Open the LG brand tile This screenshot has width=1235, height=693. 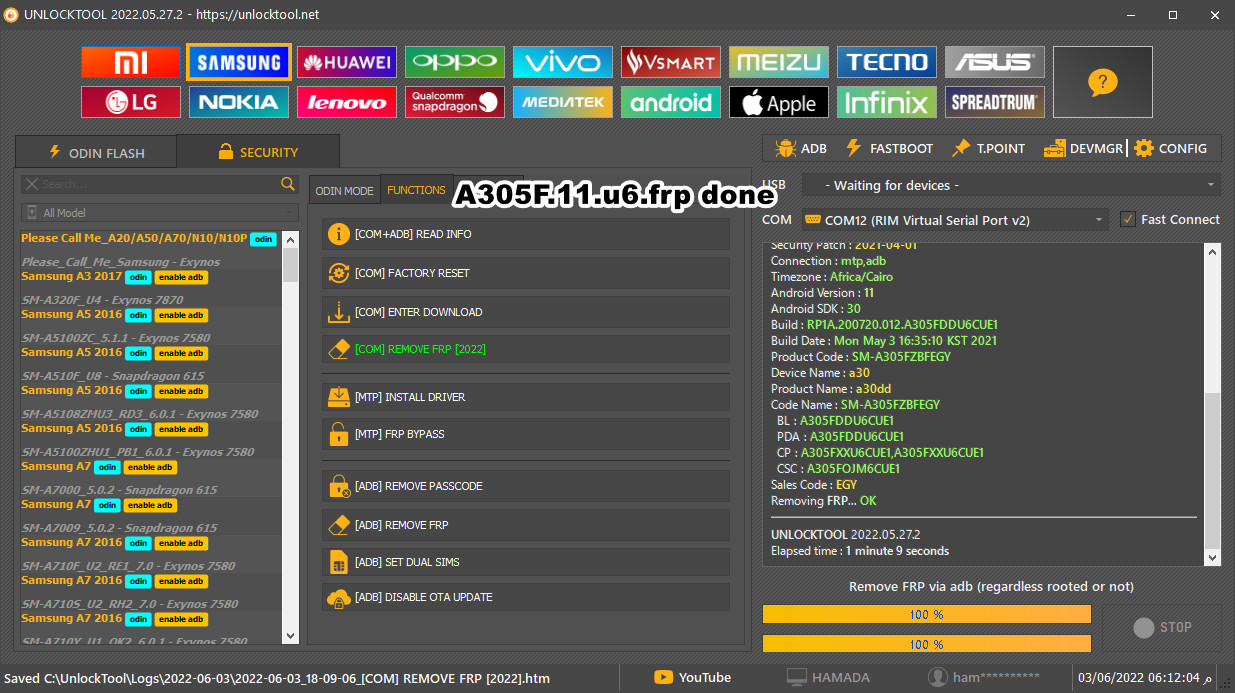tap(130, 102)
